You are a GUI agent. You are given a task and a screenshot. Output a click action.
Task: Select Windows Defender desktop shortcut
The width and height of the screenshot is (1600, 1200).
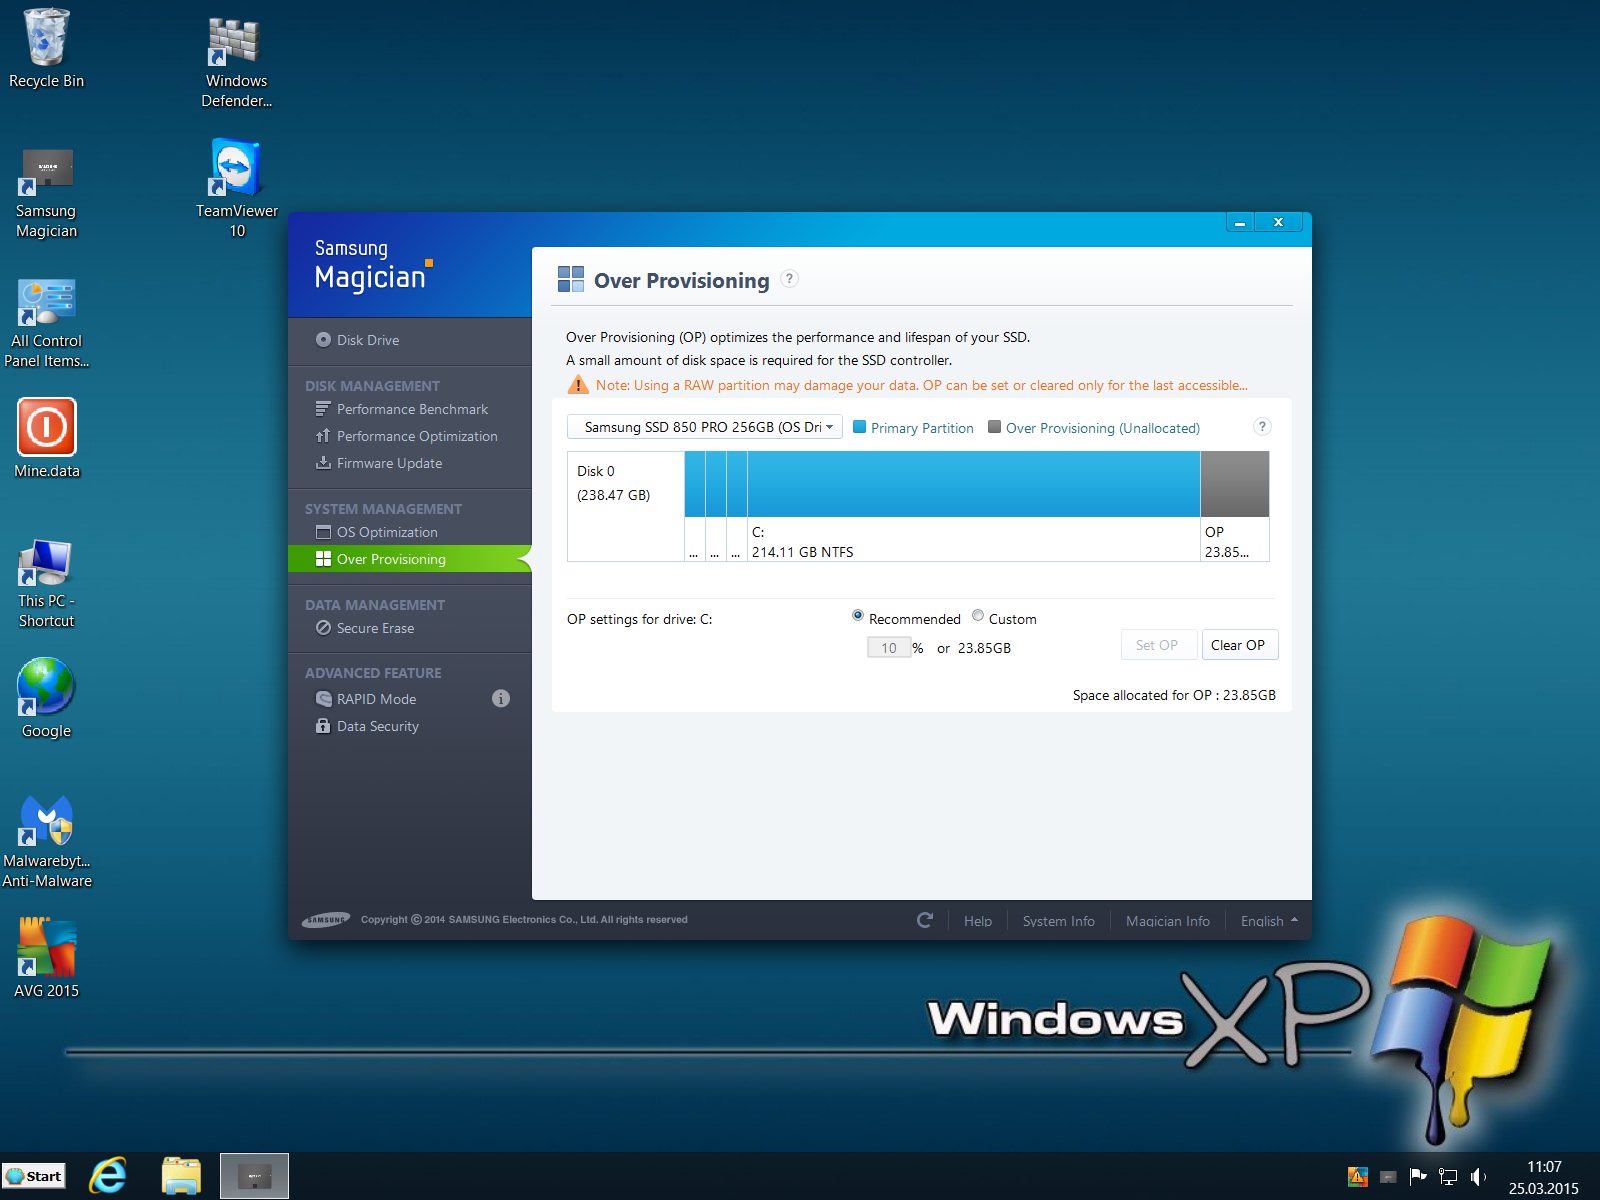coord(236,62)
